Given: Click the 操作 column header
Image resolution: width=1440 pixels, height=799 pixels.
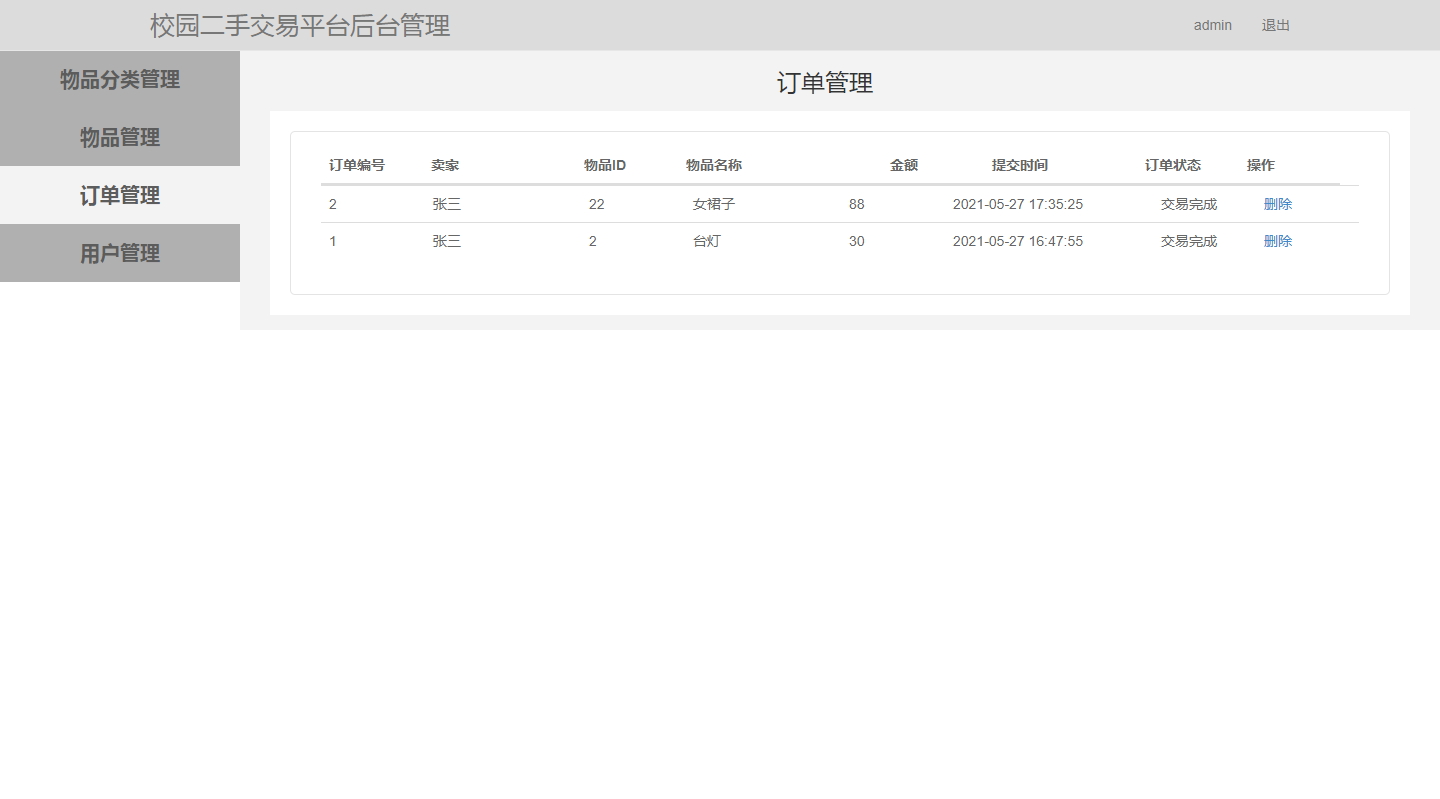Looking at the screenshot, I should [x=1261, y=165].
